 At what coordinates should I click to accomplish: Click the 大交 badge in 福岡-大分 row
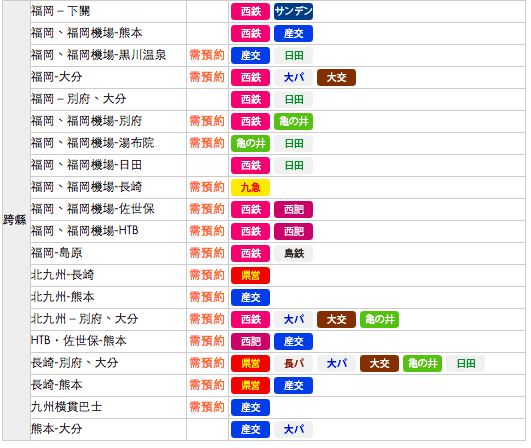[336, 78]
